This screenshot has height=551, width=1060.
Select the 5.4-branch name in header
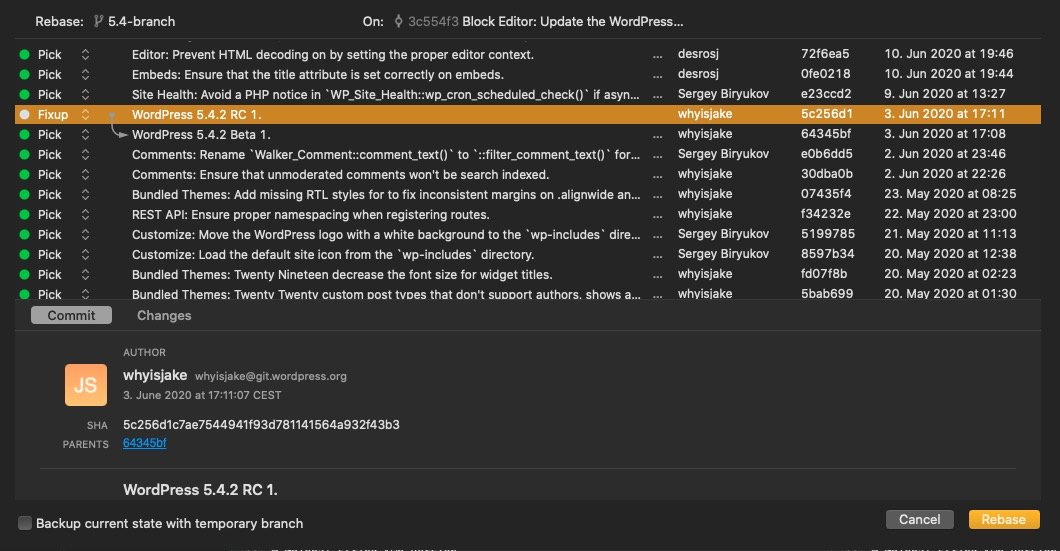pos(141,22)
